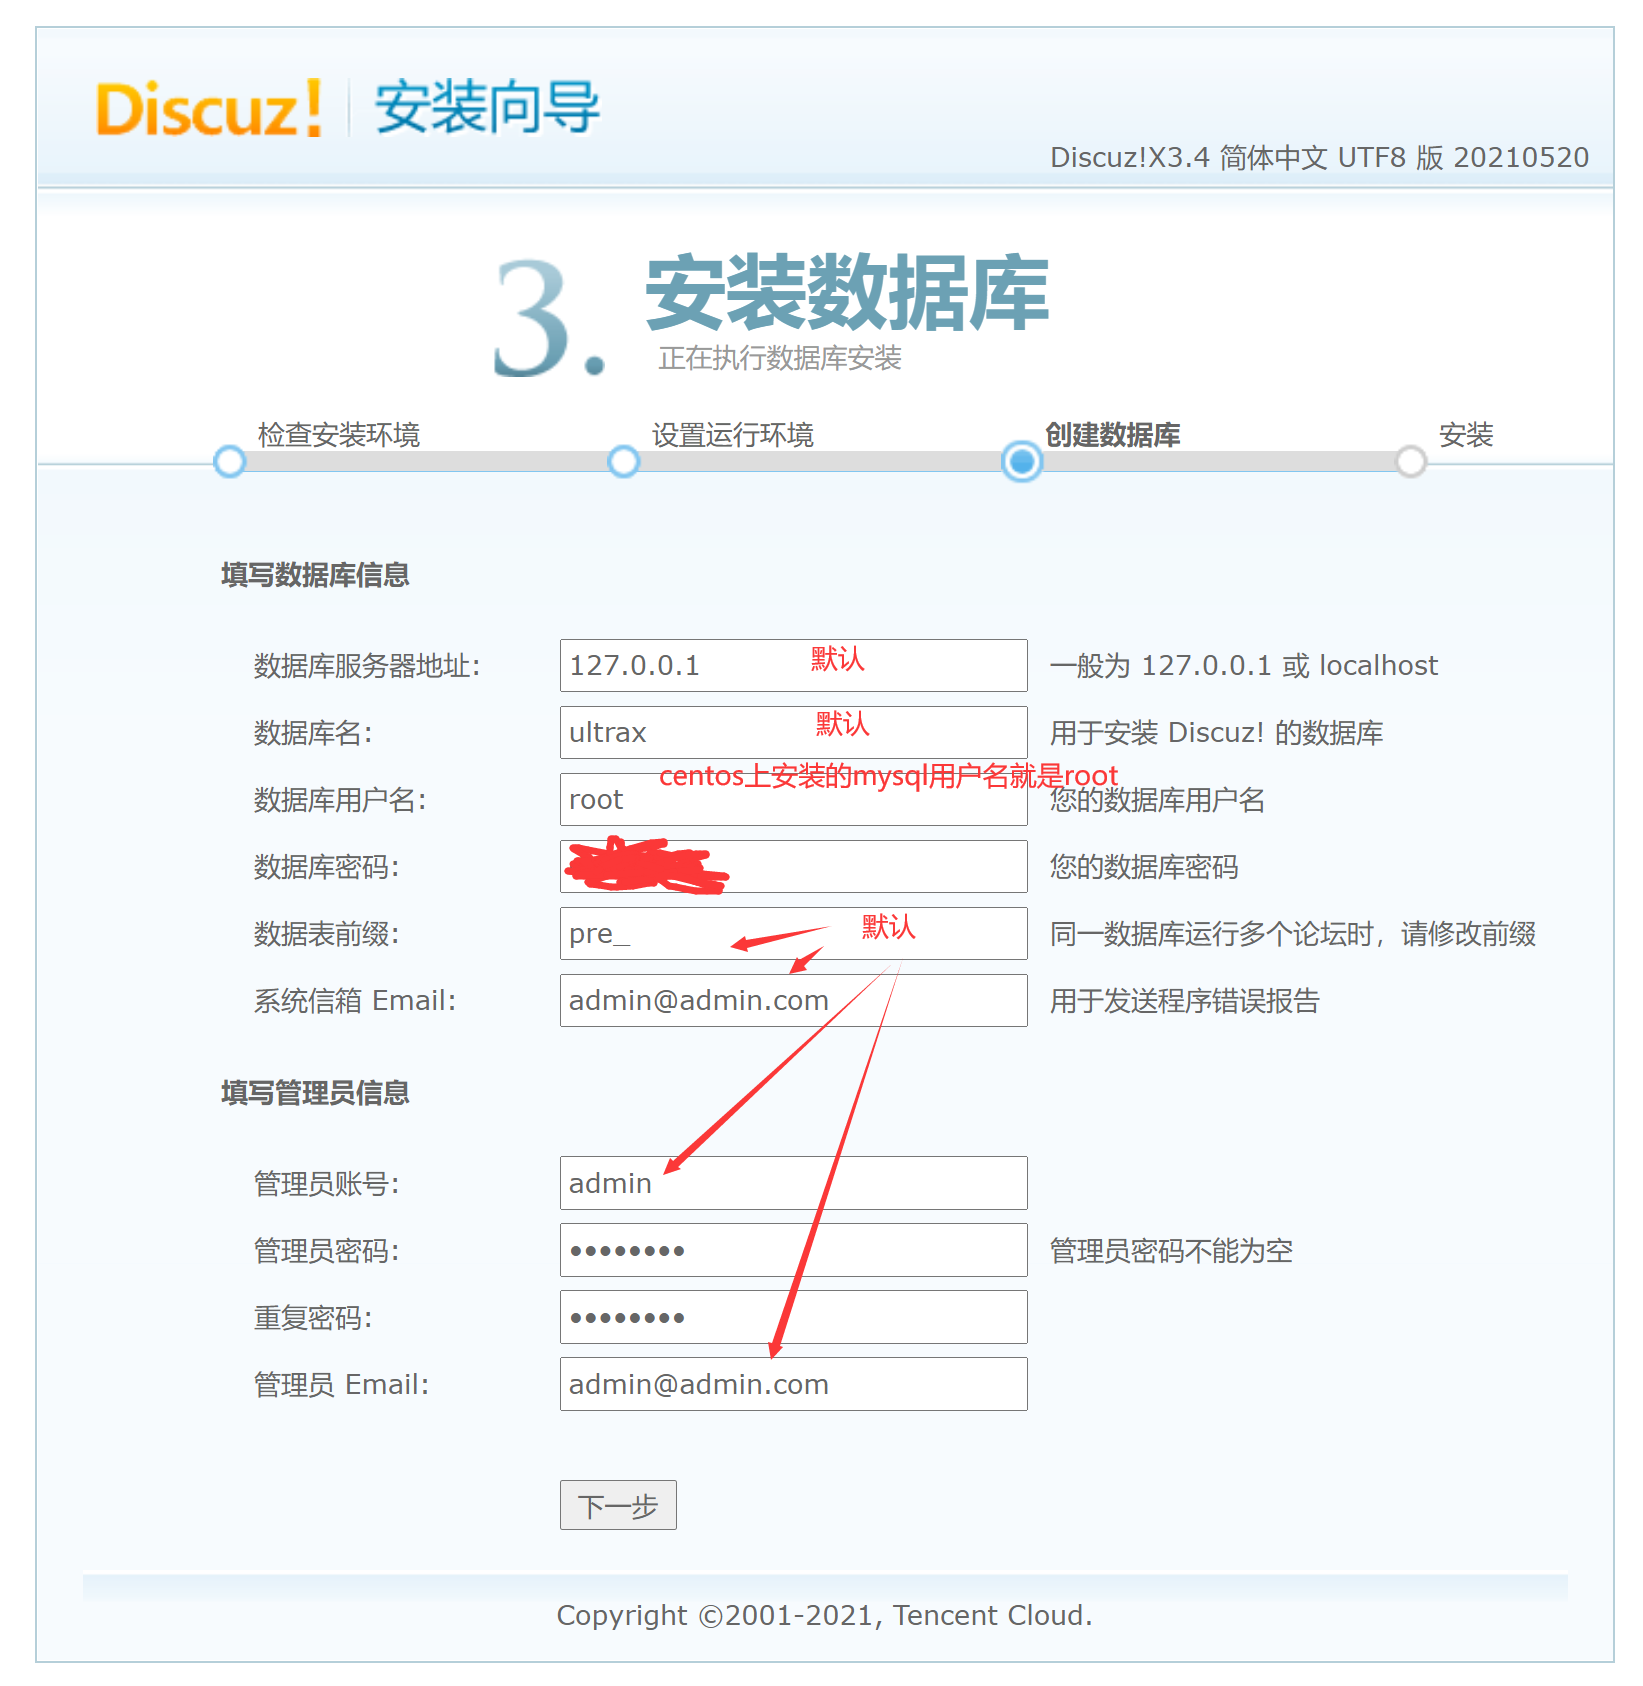1643x1686 pixels.
Task: Click the administrator password field
Action: pos(793,1250)
